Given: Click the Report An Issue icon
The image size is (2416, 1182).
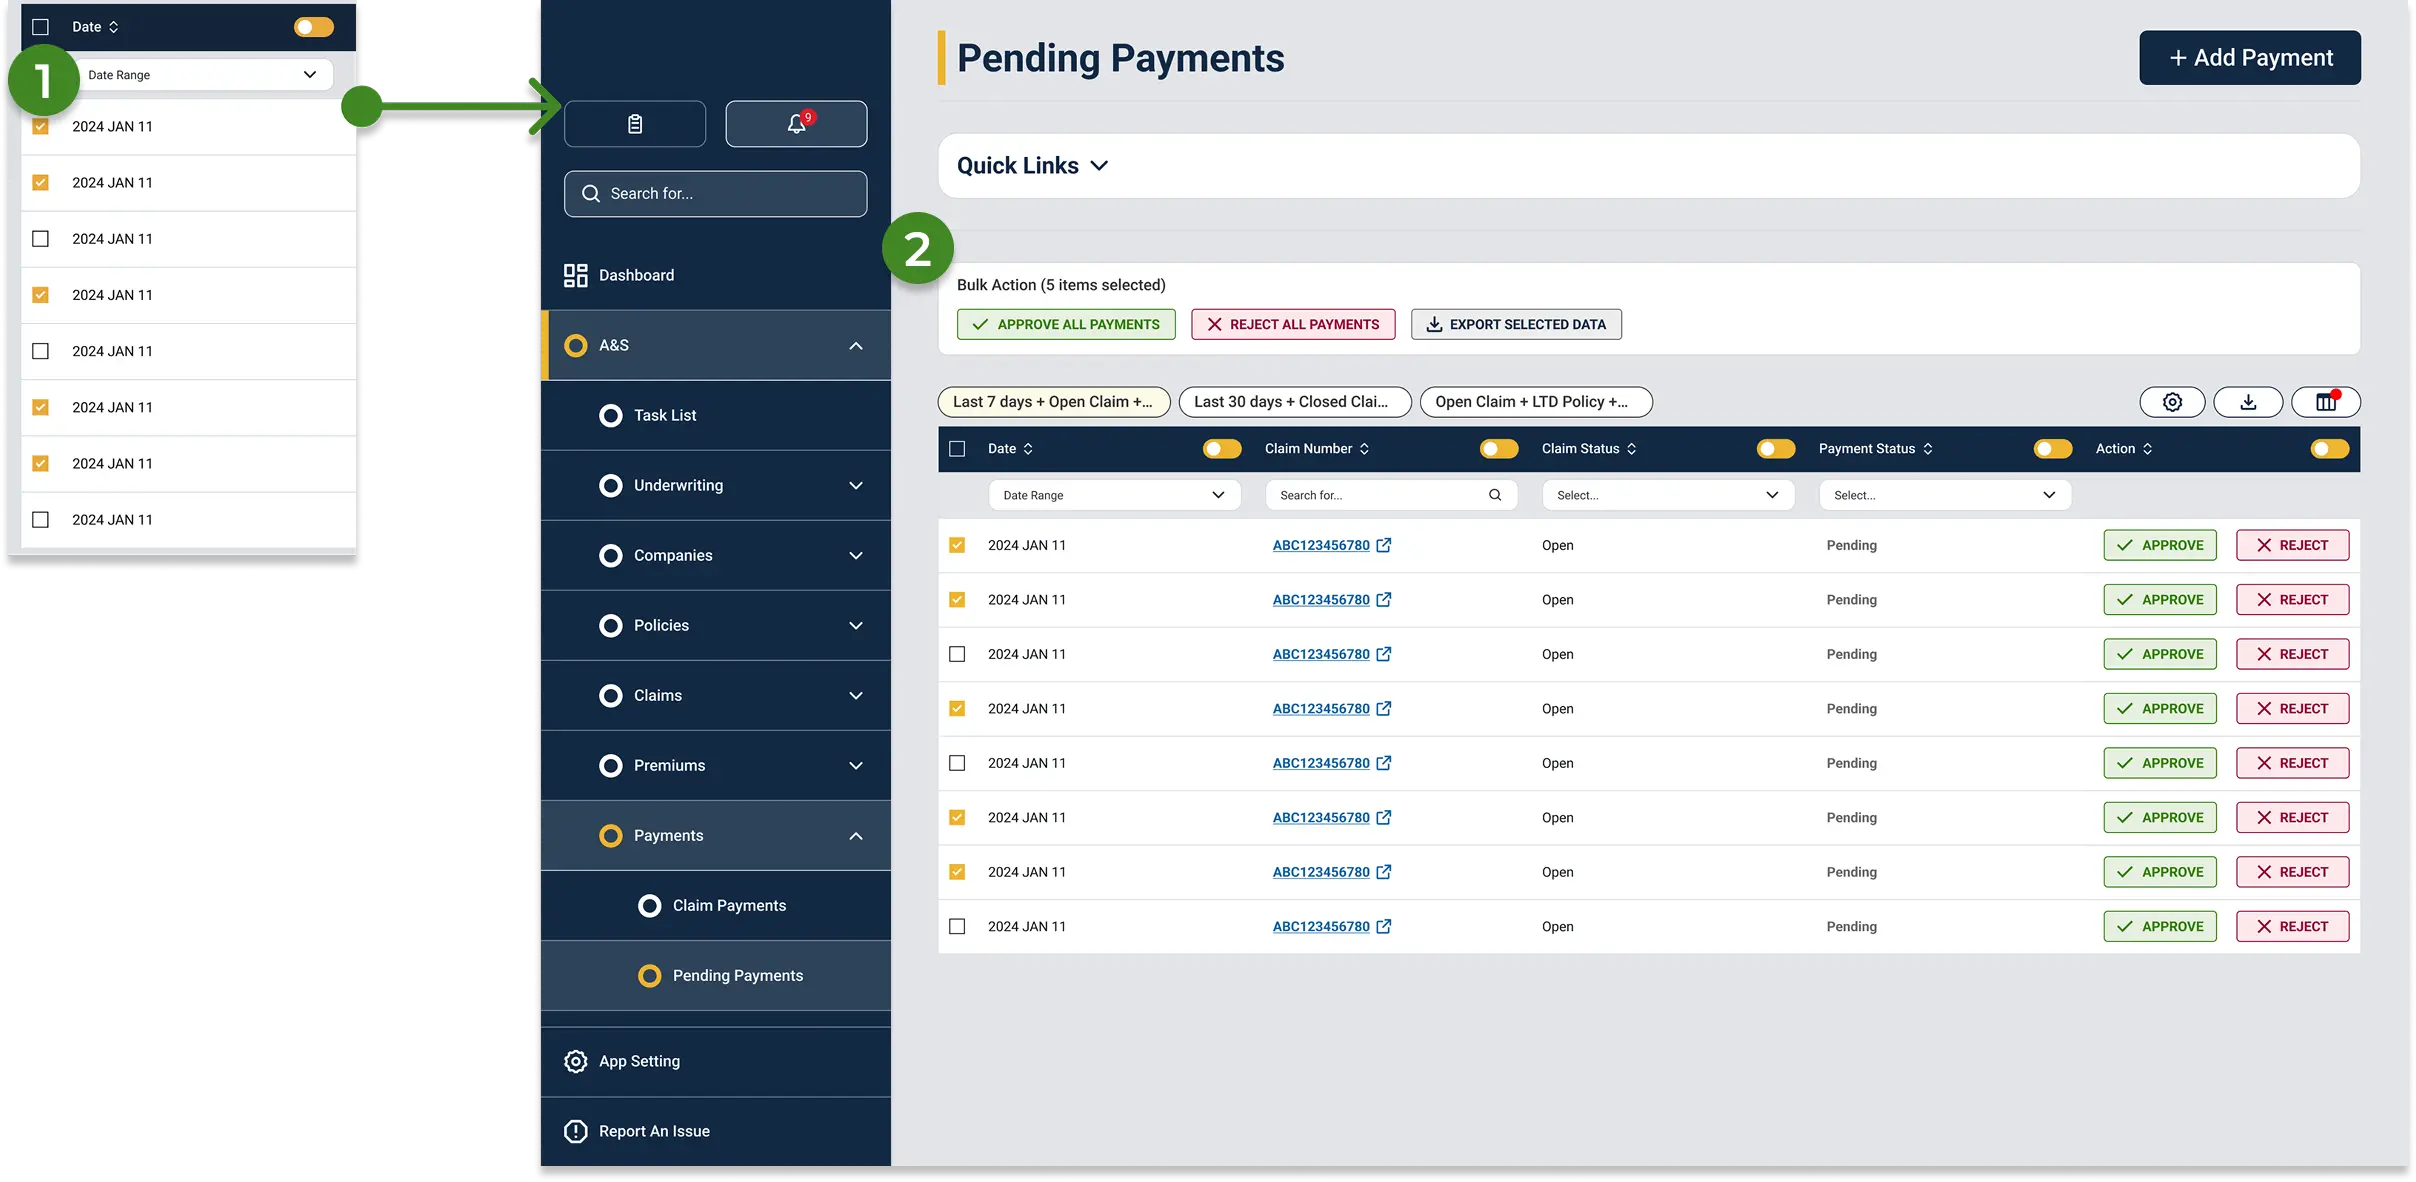Looking at the screenshot, I should (x=576, y=1131).
